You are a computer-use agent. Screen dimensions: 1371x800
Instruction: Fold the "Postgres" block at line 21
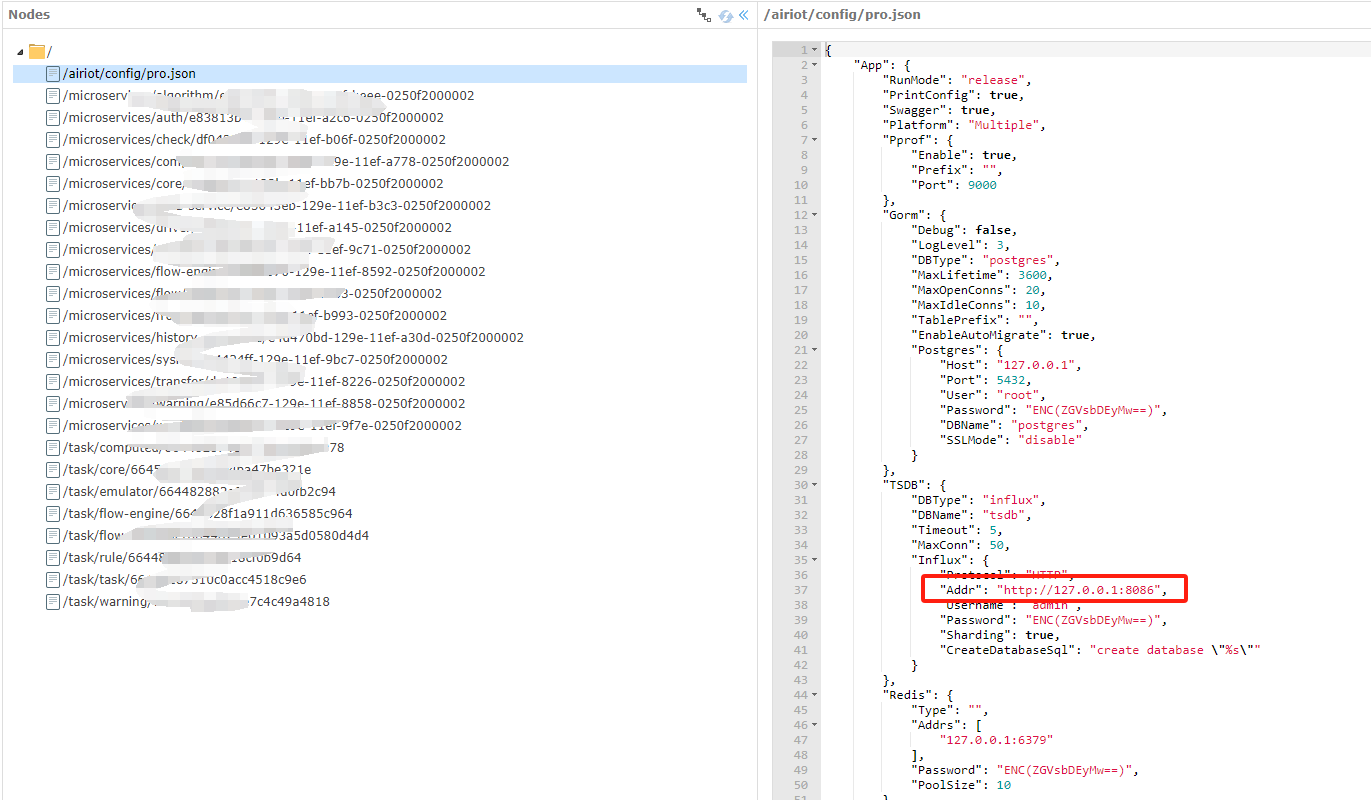(815, 350)
